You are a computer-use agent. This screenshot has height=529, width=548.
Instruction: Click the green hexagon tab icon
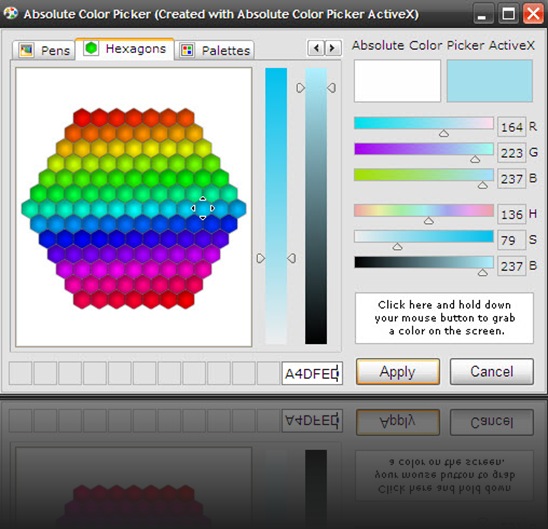click(x=91, y=48)
